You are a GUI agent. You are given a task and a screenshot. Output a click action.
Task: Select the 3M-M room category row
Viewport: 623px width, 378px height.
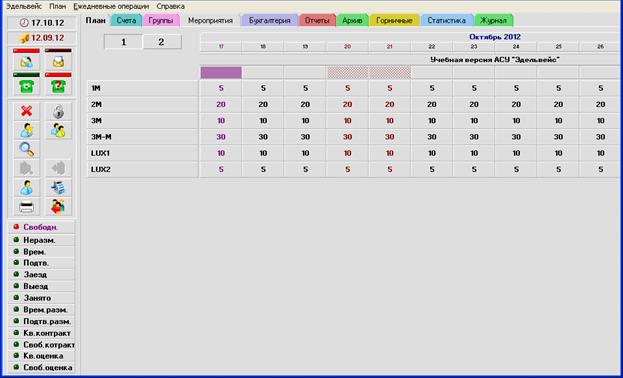[143, 137]
